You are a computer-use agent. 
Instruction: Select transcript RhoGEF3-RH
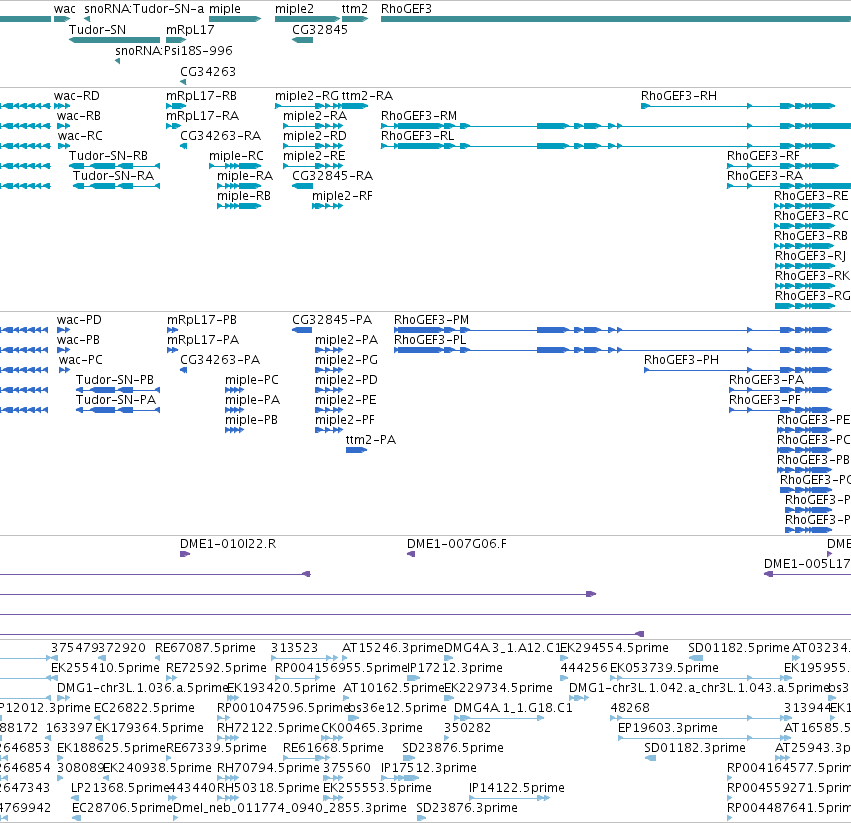(738, 106)
